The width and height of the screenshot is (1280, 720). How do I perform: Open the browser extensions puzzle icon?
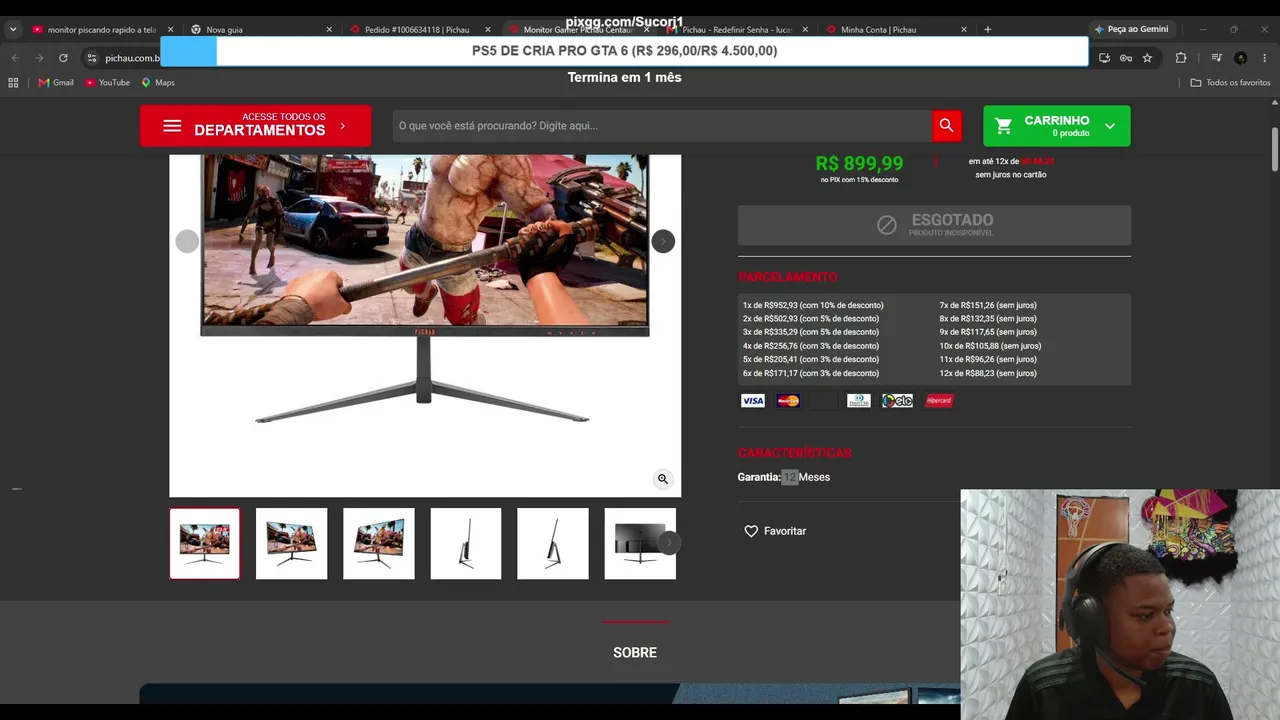pos(1181,58)
